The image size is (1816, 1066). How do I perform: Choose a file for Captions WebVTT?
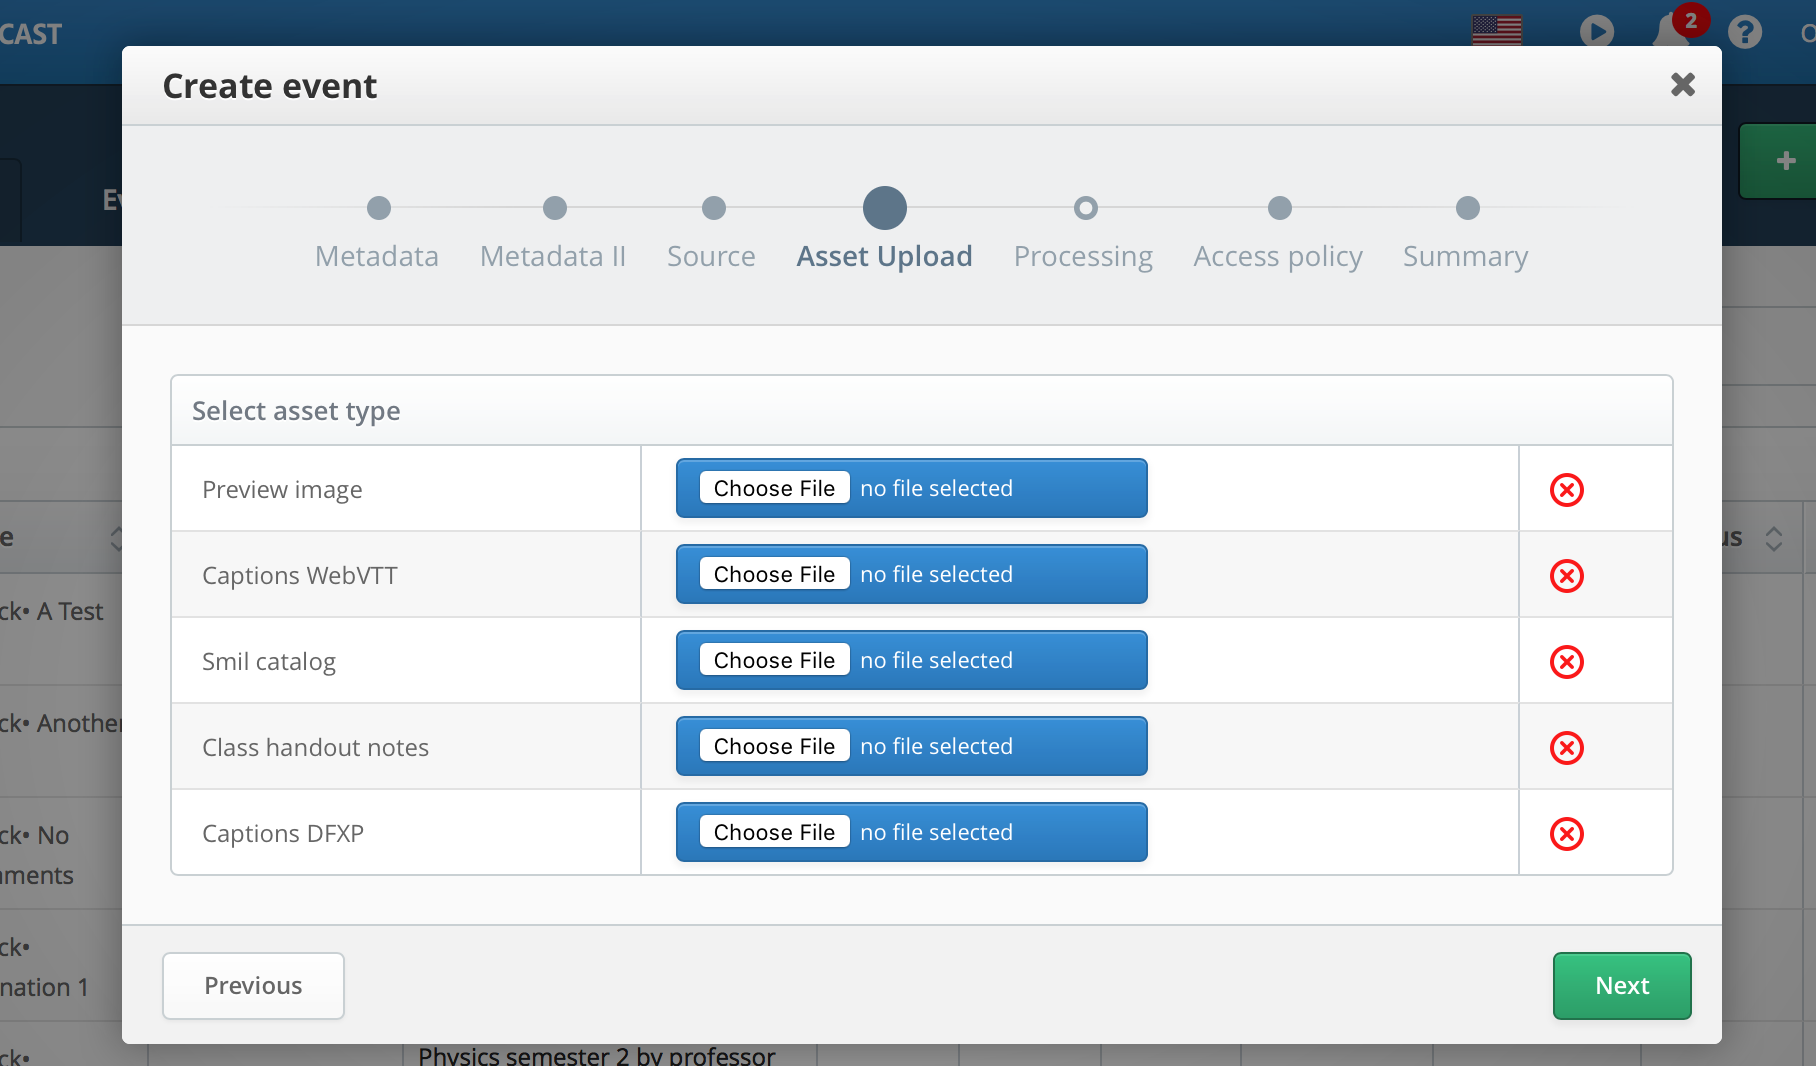click(774, 574)
